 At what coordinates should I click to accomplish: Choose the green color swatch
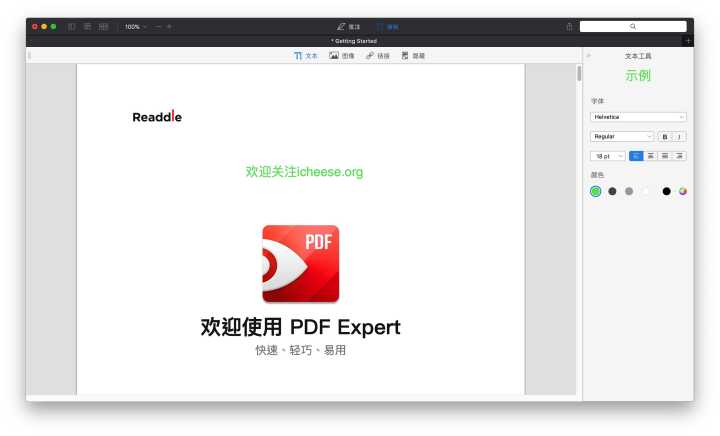(596, 191)
